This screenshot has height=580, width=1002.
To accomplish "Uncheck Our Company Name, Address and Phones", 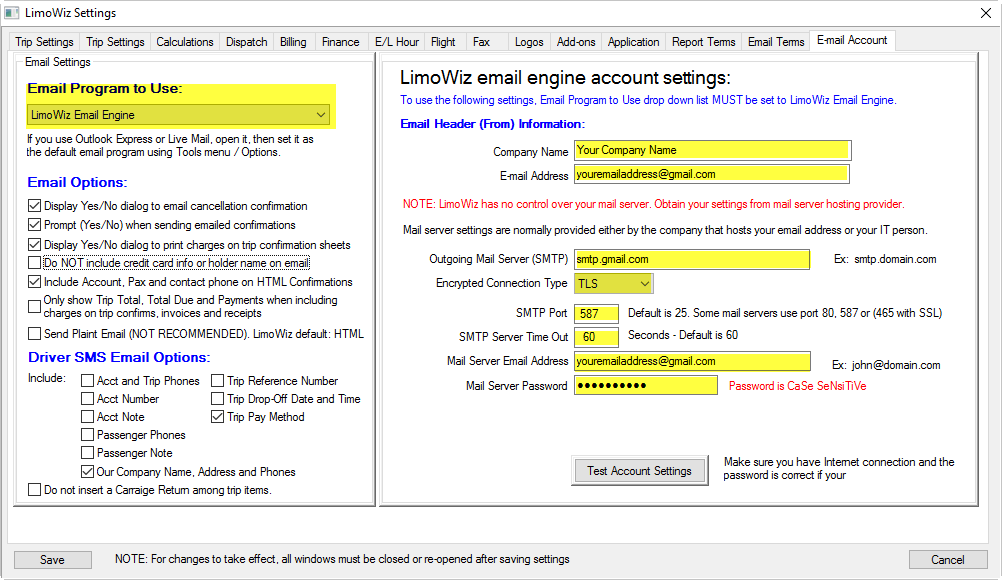I will [88, 472].
